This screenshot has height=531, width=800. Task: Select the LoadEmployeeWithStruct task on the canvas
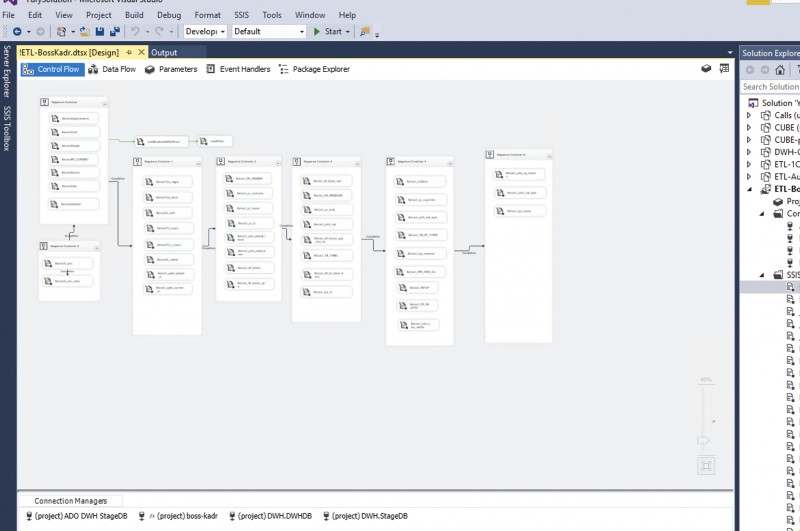point(161,141)
